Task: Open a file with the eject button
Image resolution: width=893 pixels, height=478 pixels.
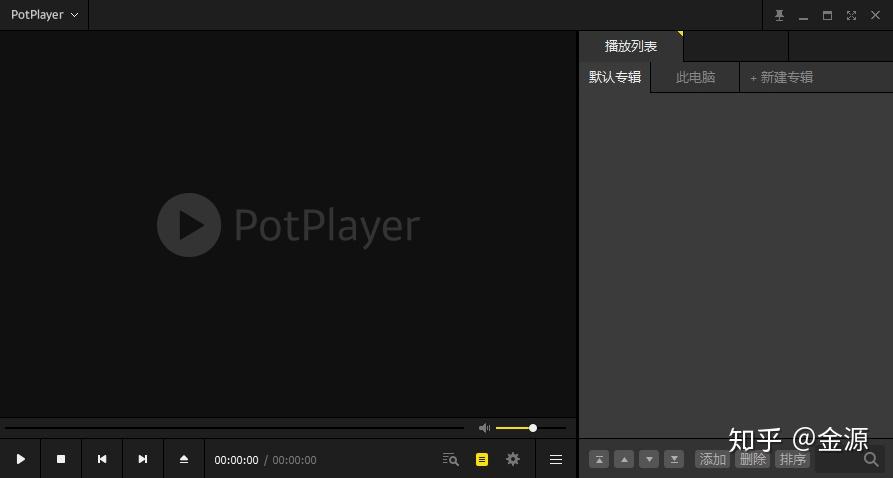Action: coord(184,459)
